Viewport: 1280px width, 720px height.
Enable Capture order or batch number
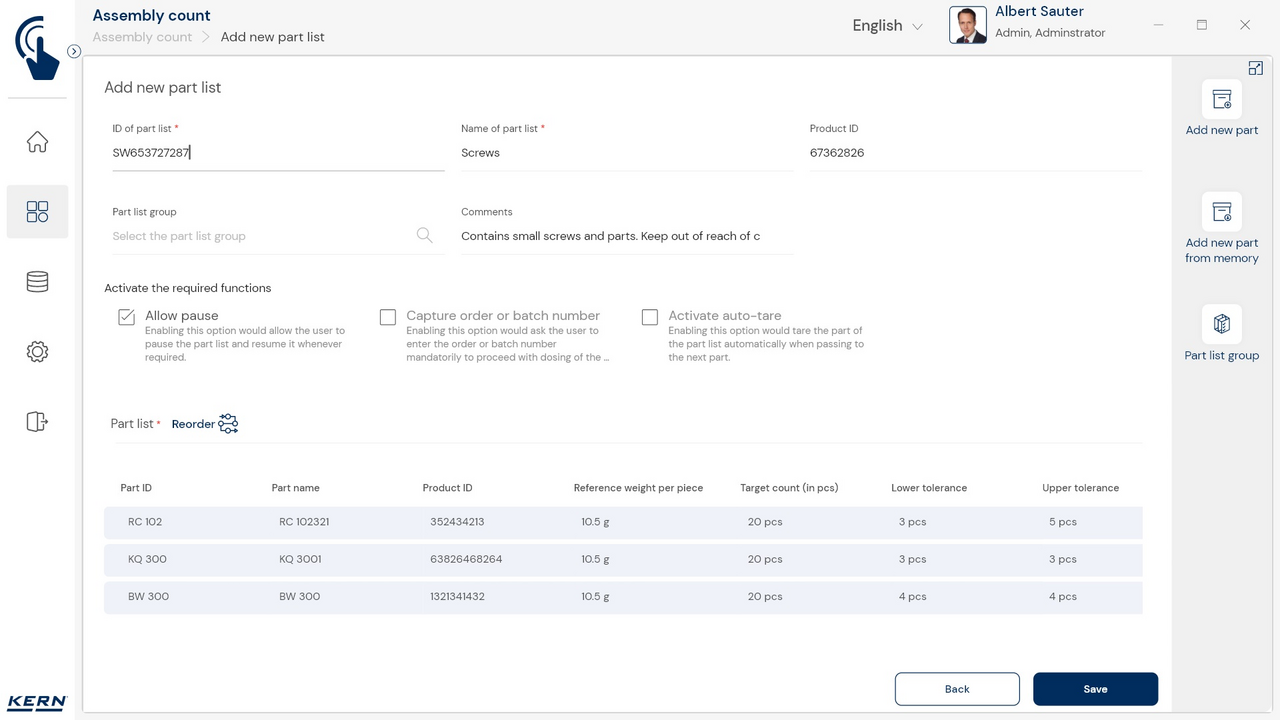[388, 317]
